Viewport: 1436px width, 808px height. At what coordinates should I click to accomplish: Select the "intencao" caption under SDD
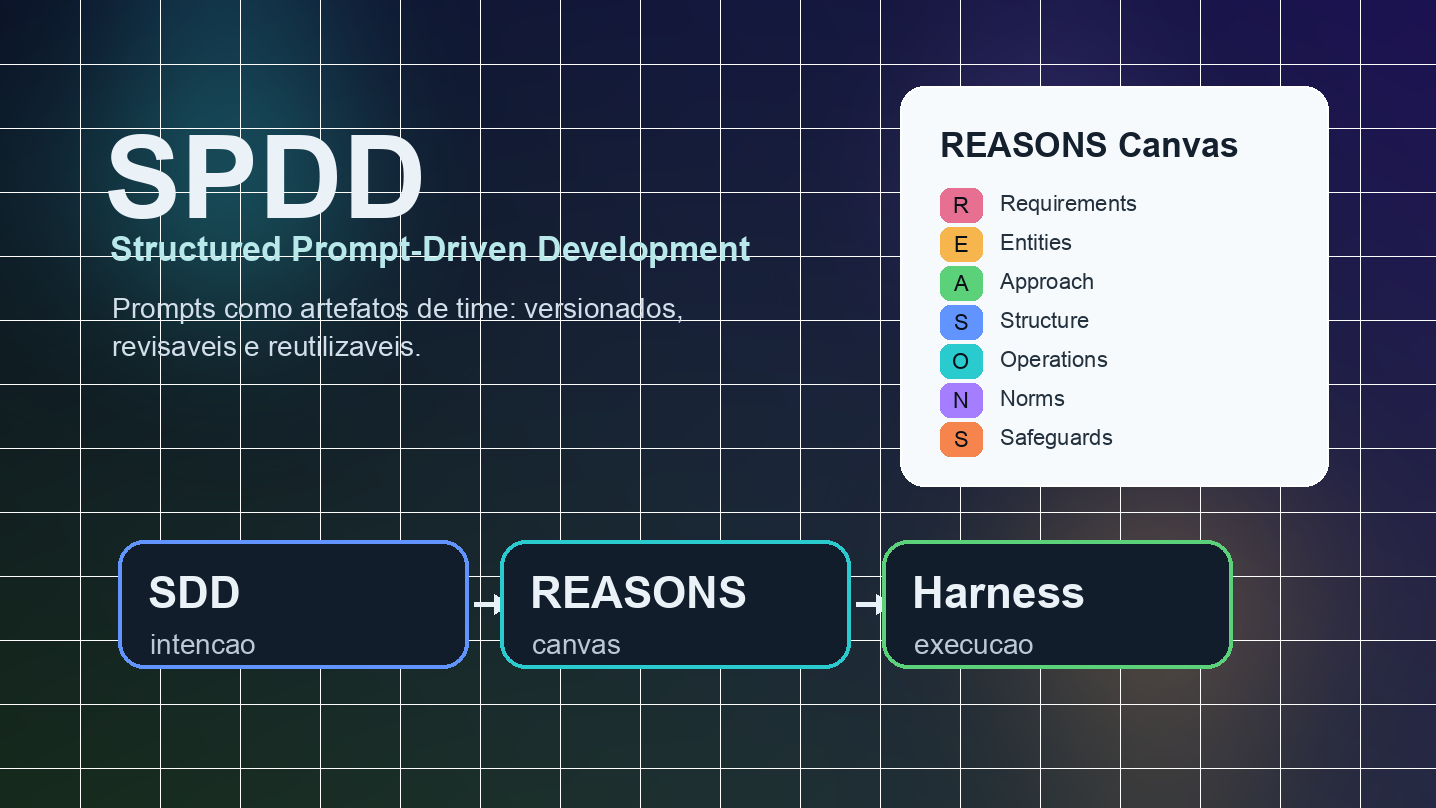202,645
